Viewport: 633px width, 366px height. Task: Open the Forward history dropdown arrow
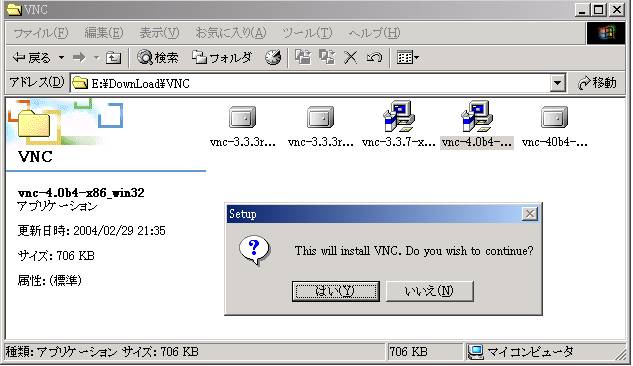click(96, 58)
